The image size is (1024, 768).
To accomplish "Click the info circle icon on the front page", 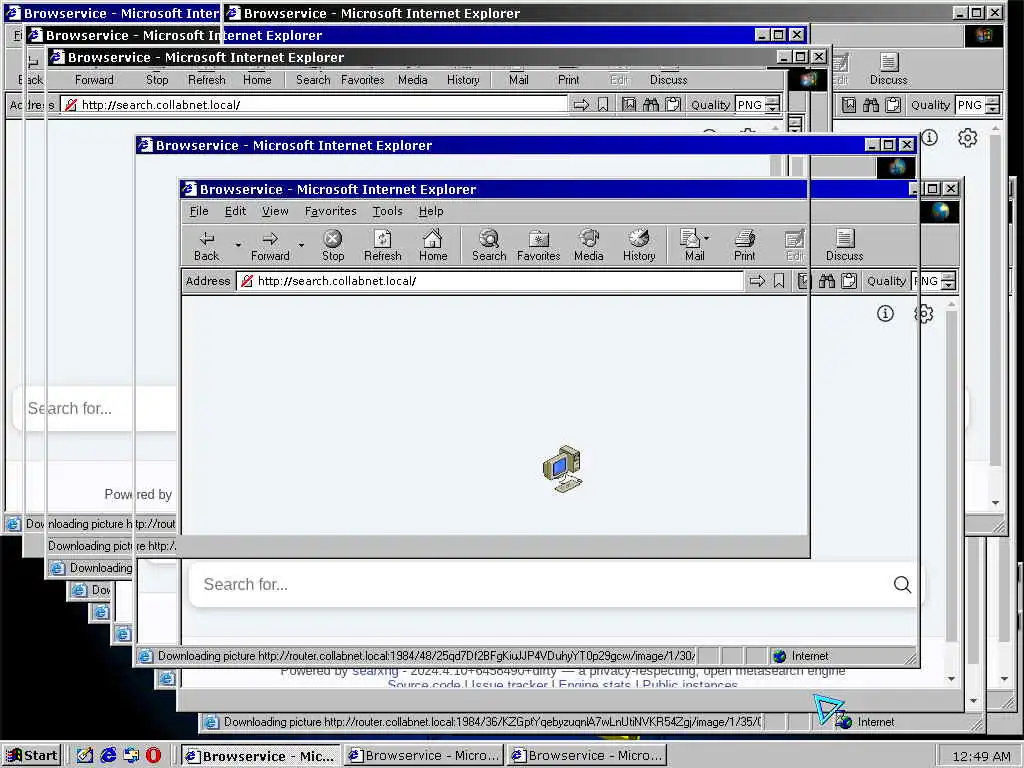I will (885, 313).
